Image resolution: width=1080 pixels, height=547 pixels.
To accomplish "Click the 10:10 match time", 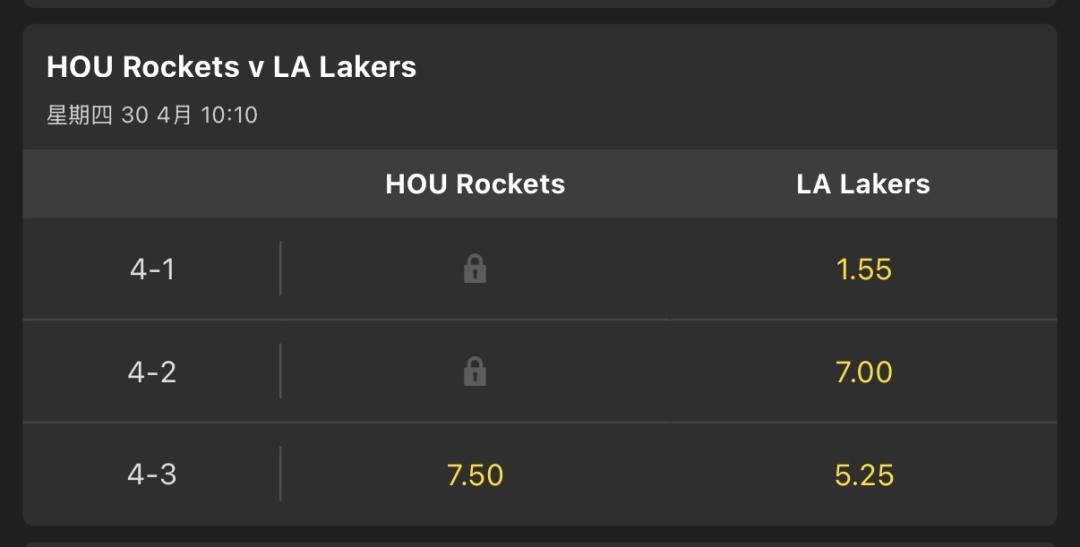I will [229, 115].
